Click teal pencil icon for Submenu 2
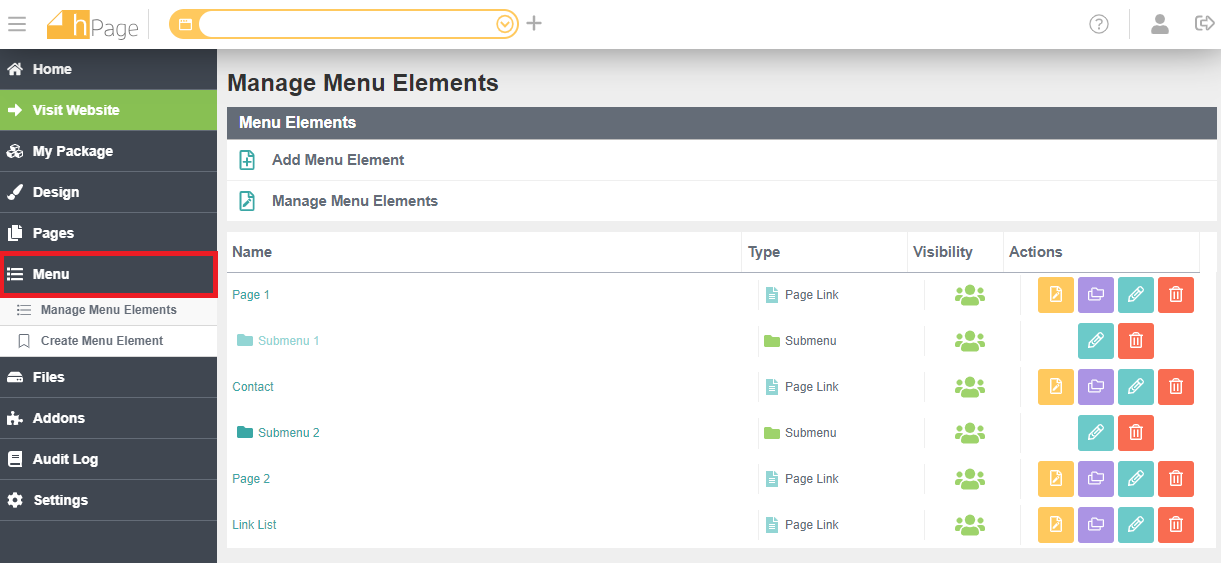This screenshot has width=1221, height=563. (x=1096, y=433)
